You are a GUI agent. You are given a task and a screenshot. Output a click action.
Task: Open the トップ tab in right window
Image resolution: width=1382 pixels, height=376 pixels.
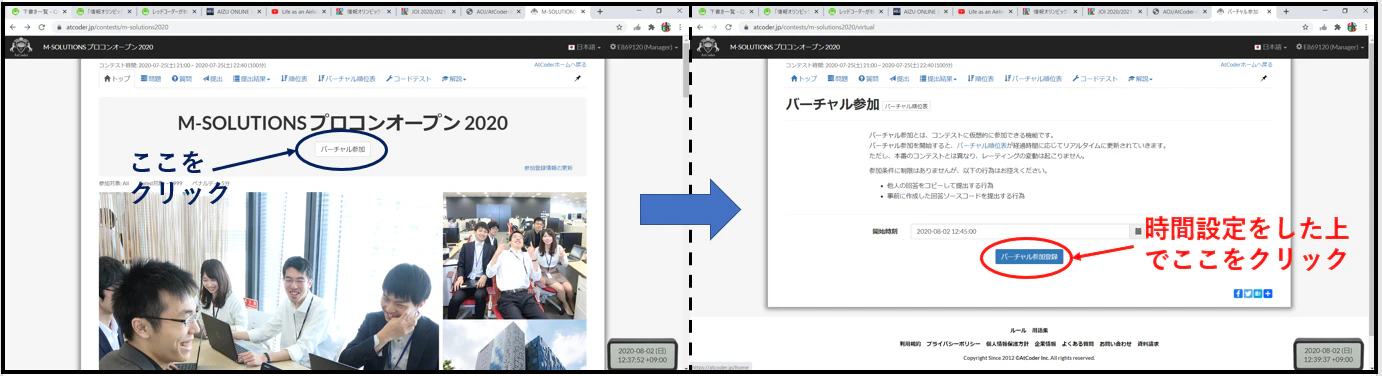[x=803, y=78]
